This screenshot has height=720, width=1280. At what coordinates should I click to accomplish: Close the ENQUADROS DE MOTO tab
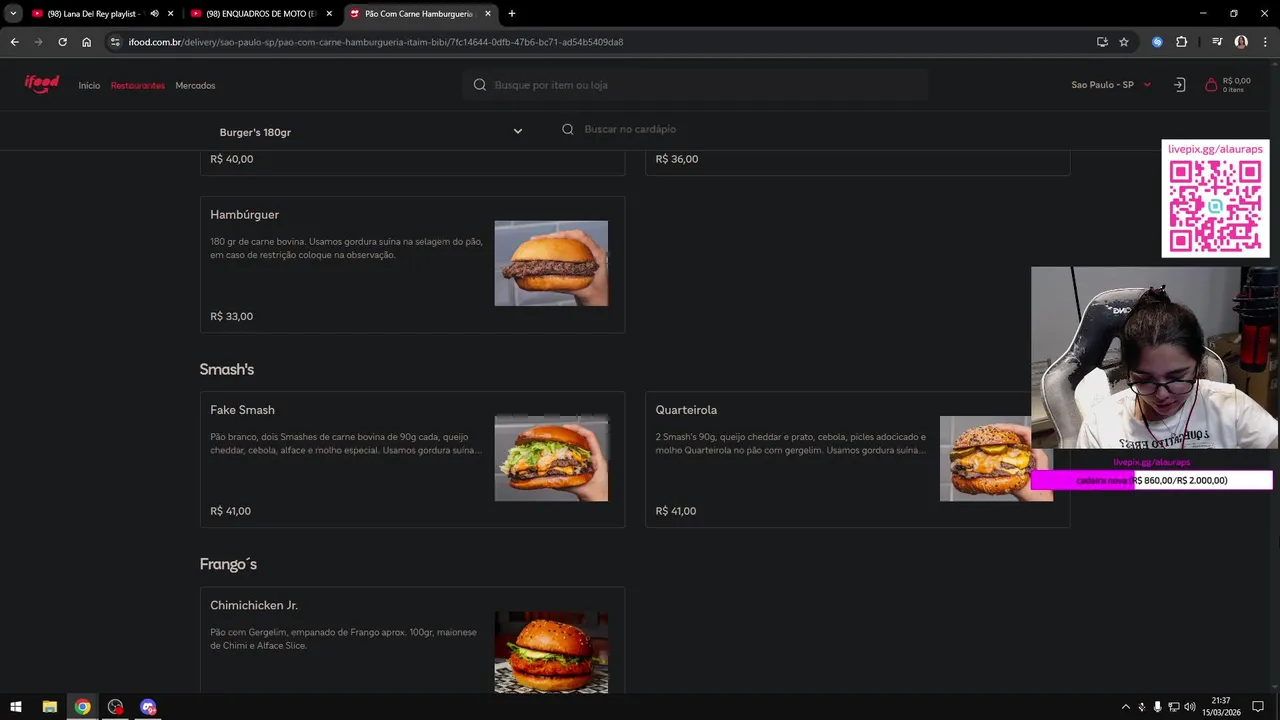(329, 14)
